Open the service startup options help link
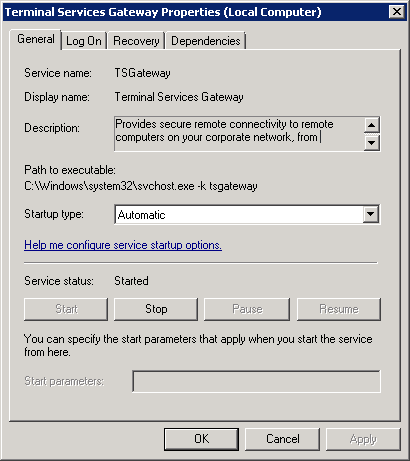Viewport: 410px width, 461px height. [123, 245]
